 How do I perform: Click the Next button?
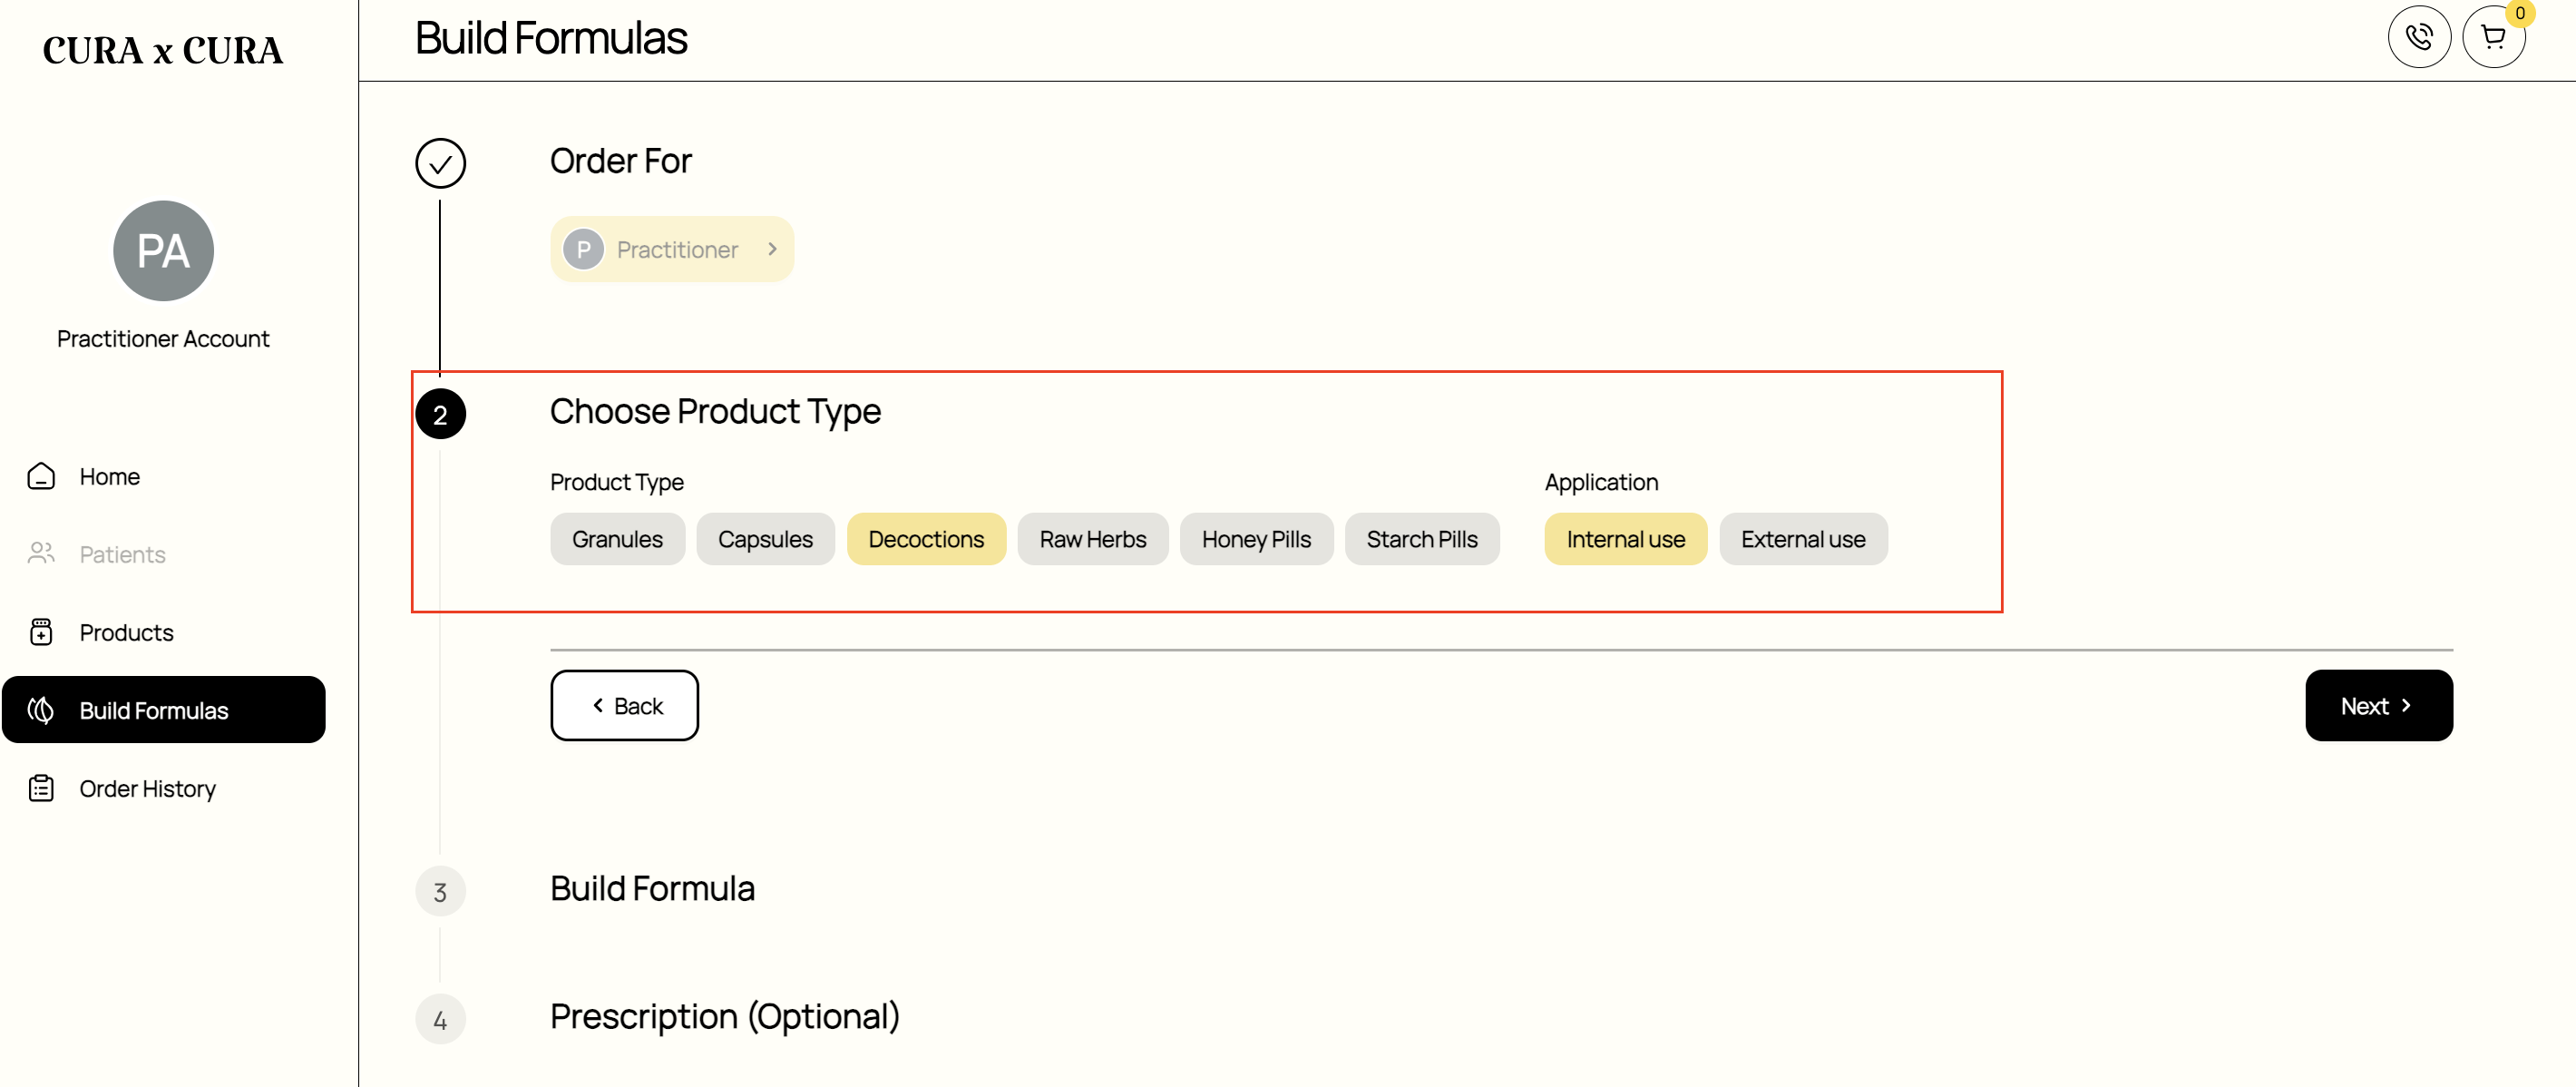(2378, 705)
